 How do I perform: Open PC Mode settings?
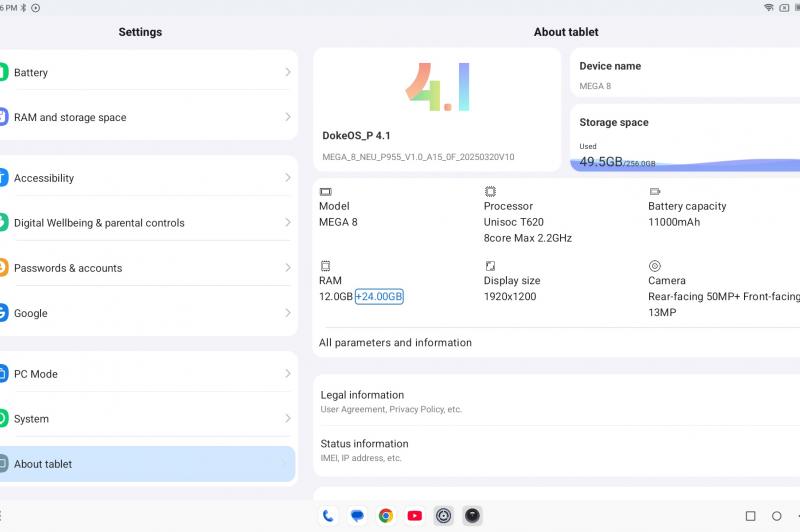145,373
